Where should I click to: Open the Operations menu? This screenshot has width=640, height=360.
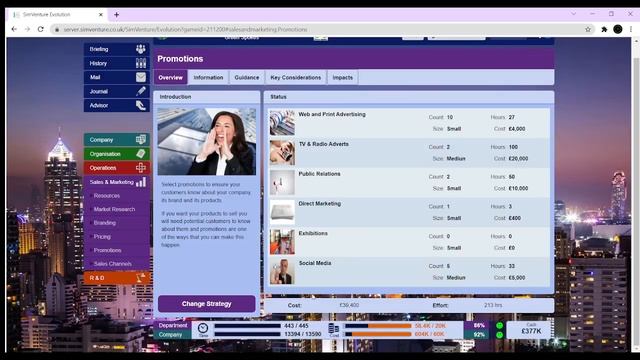tap(117, 168)
